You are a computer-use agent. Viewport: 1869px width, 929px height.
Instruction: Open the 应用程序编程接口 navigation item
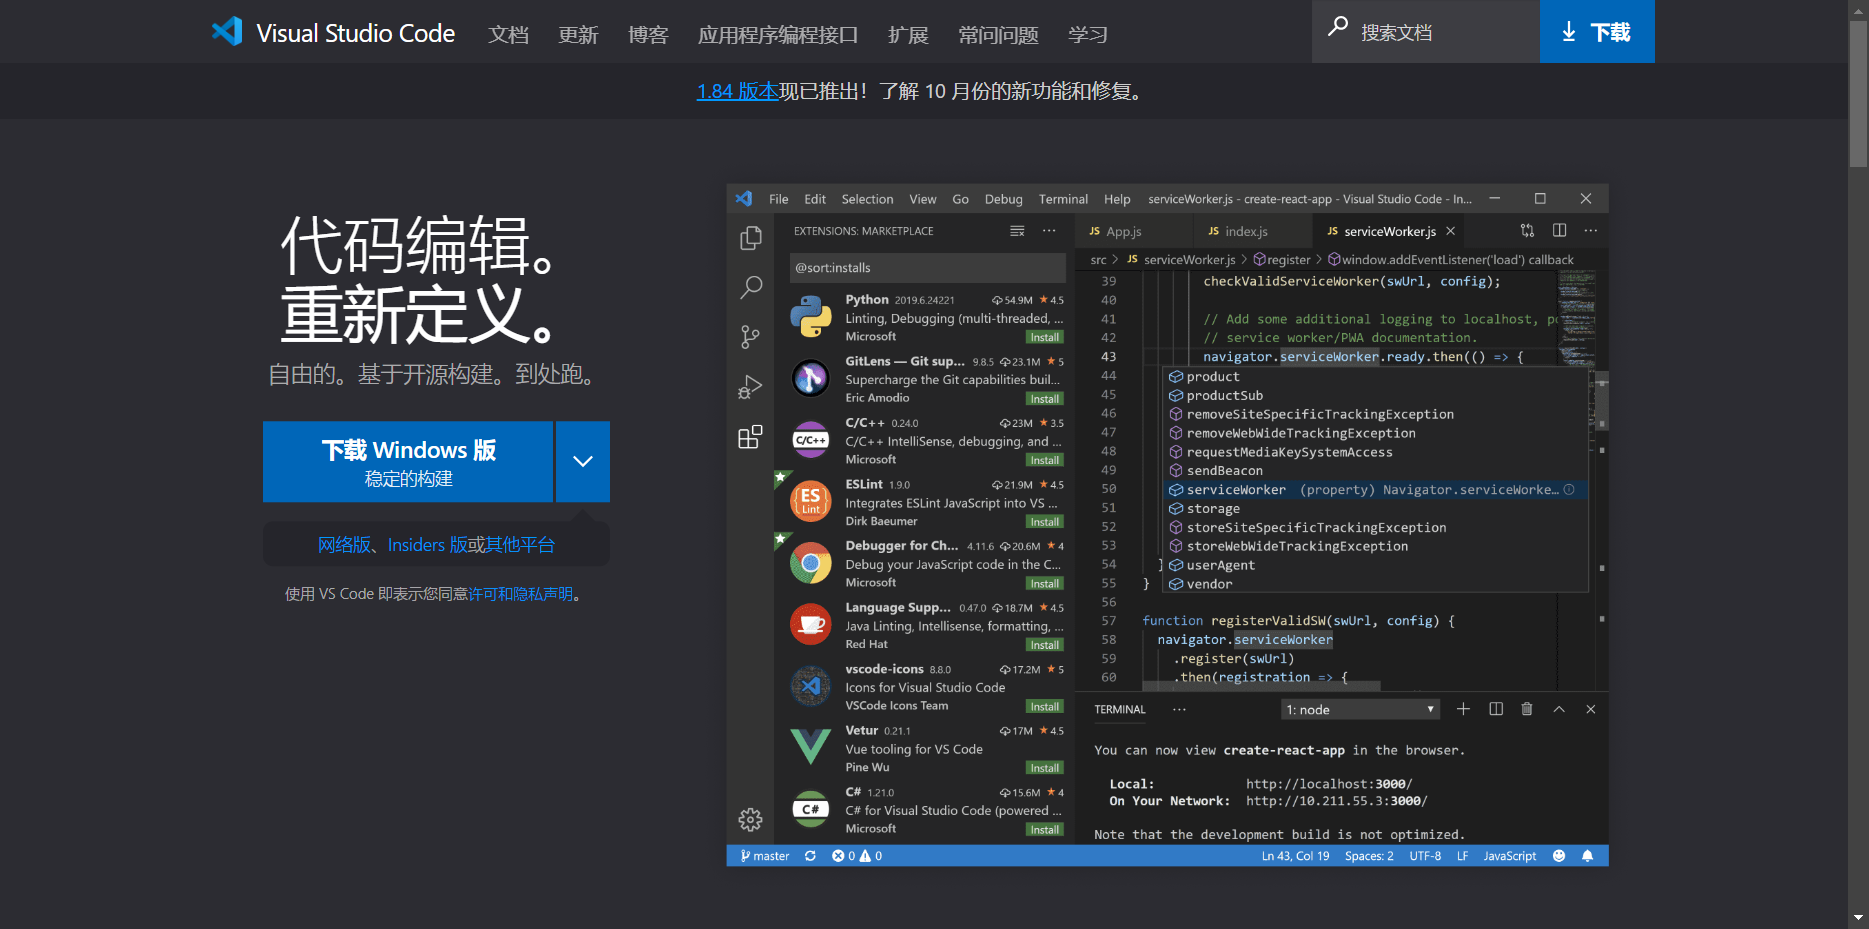(778, 35)
